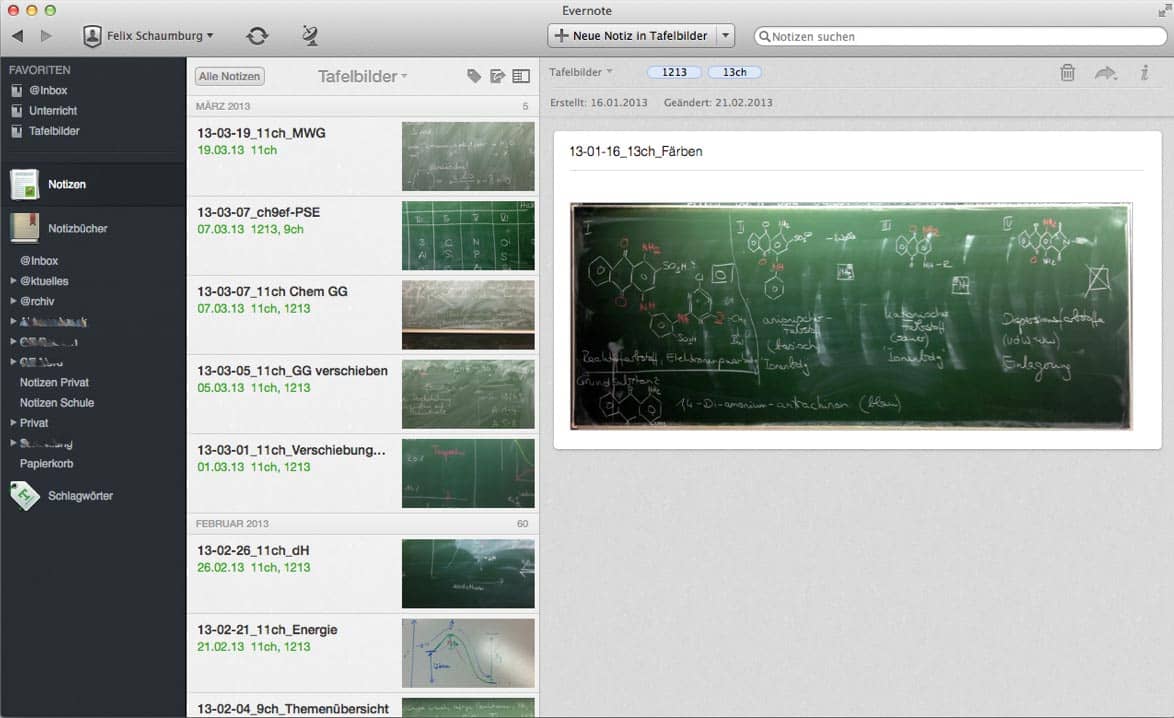Expand the @ktuelles notebook stack
Viewport: 1174px width, 718px height.
click(13, 281)
